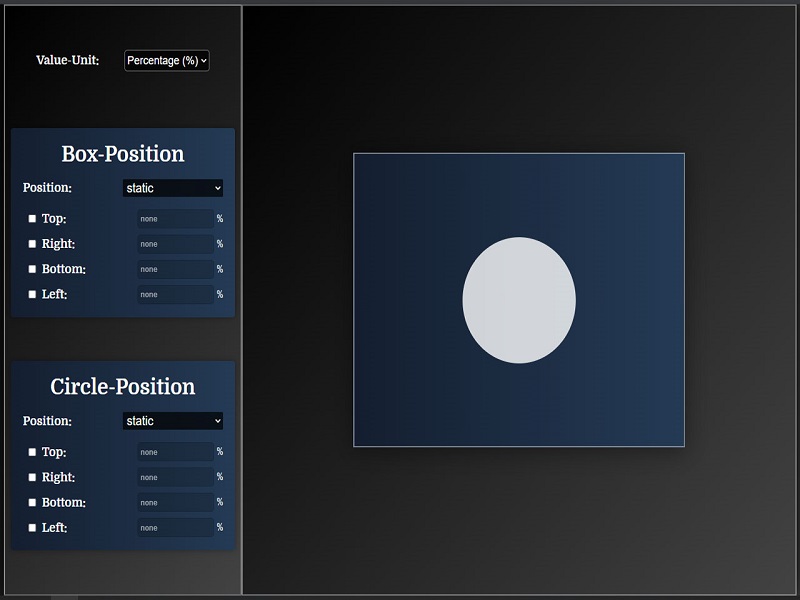Viewport: 800px width, 600px height.
Task: Enable the Bottom checkbox under Circle-Position
Action: [x=31, y=502]
